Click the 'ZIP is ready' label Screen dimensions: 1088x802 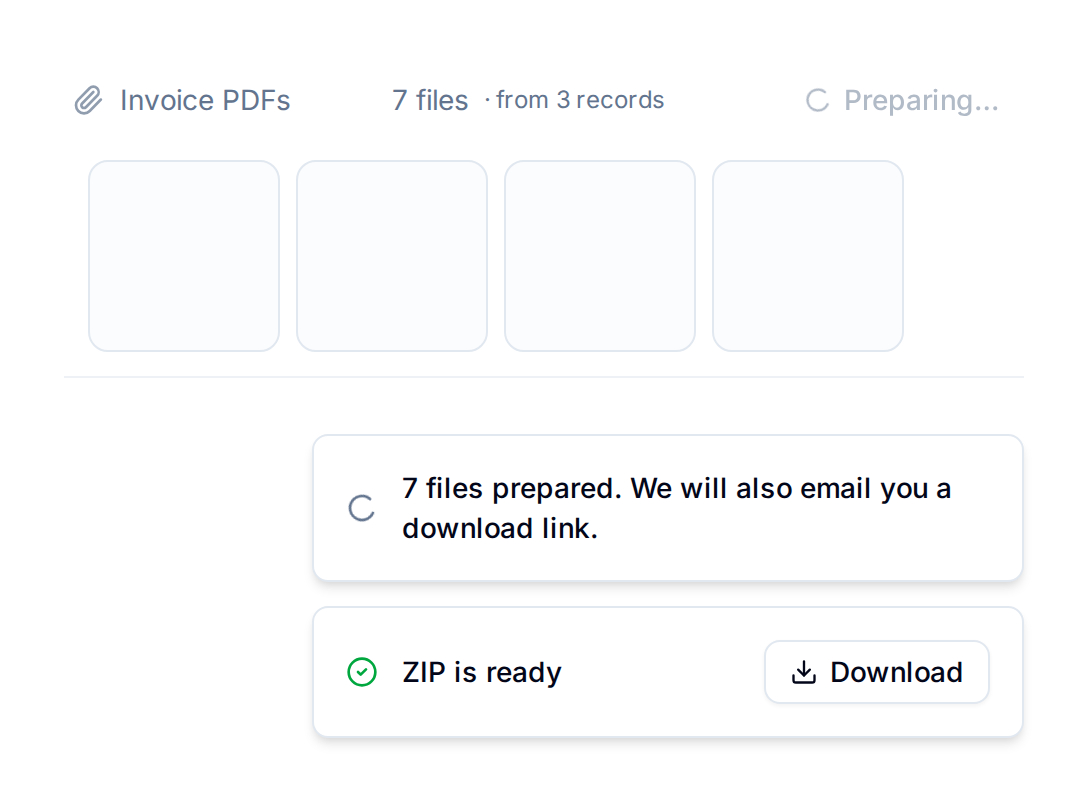pyautogui.click(x=482, y=672)
